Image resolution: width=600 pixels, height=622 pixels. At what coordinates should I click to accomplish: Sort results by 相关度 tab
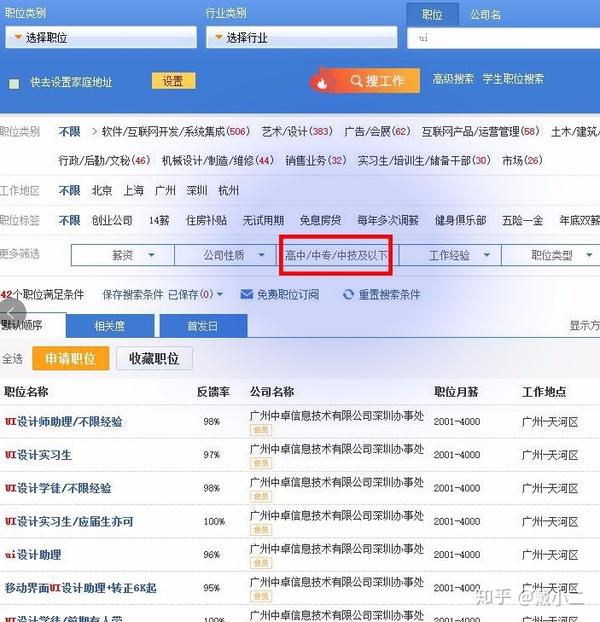(x=110, y=326)
